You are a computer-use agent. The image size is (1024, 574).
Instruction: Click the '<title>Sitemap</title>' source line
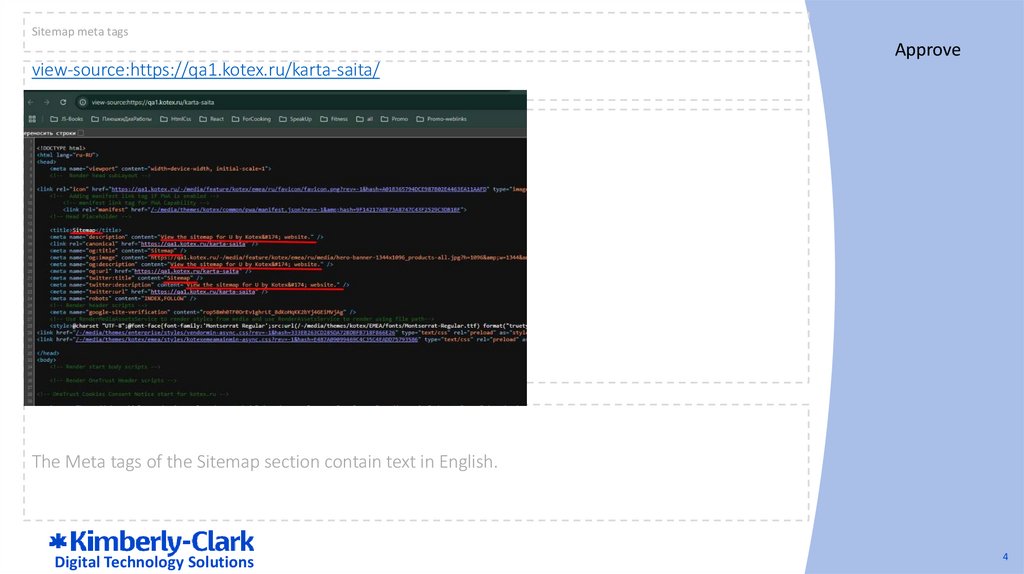[86, 230]
